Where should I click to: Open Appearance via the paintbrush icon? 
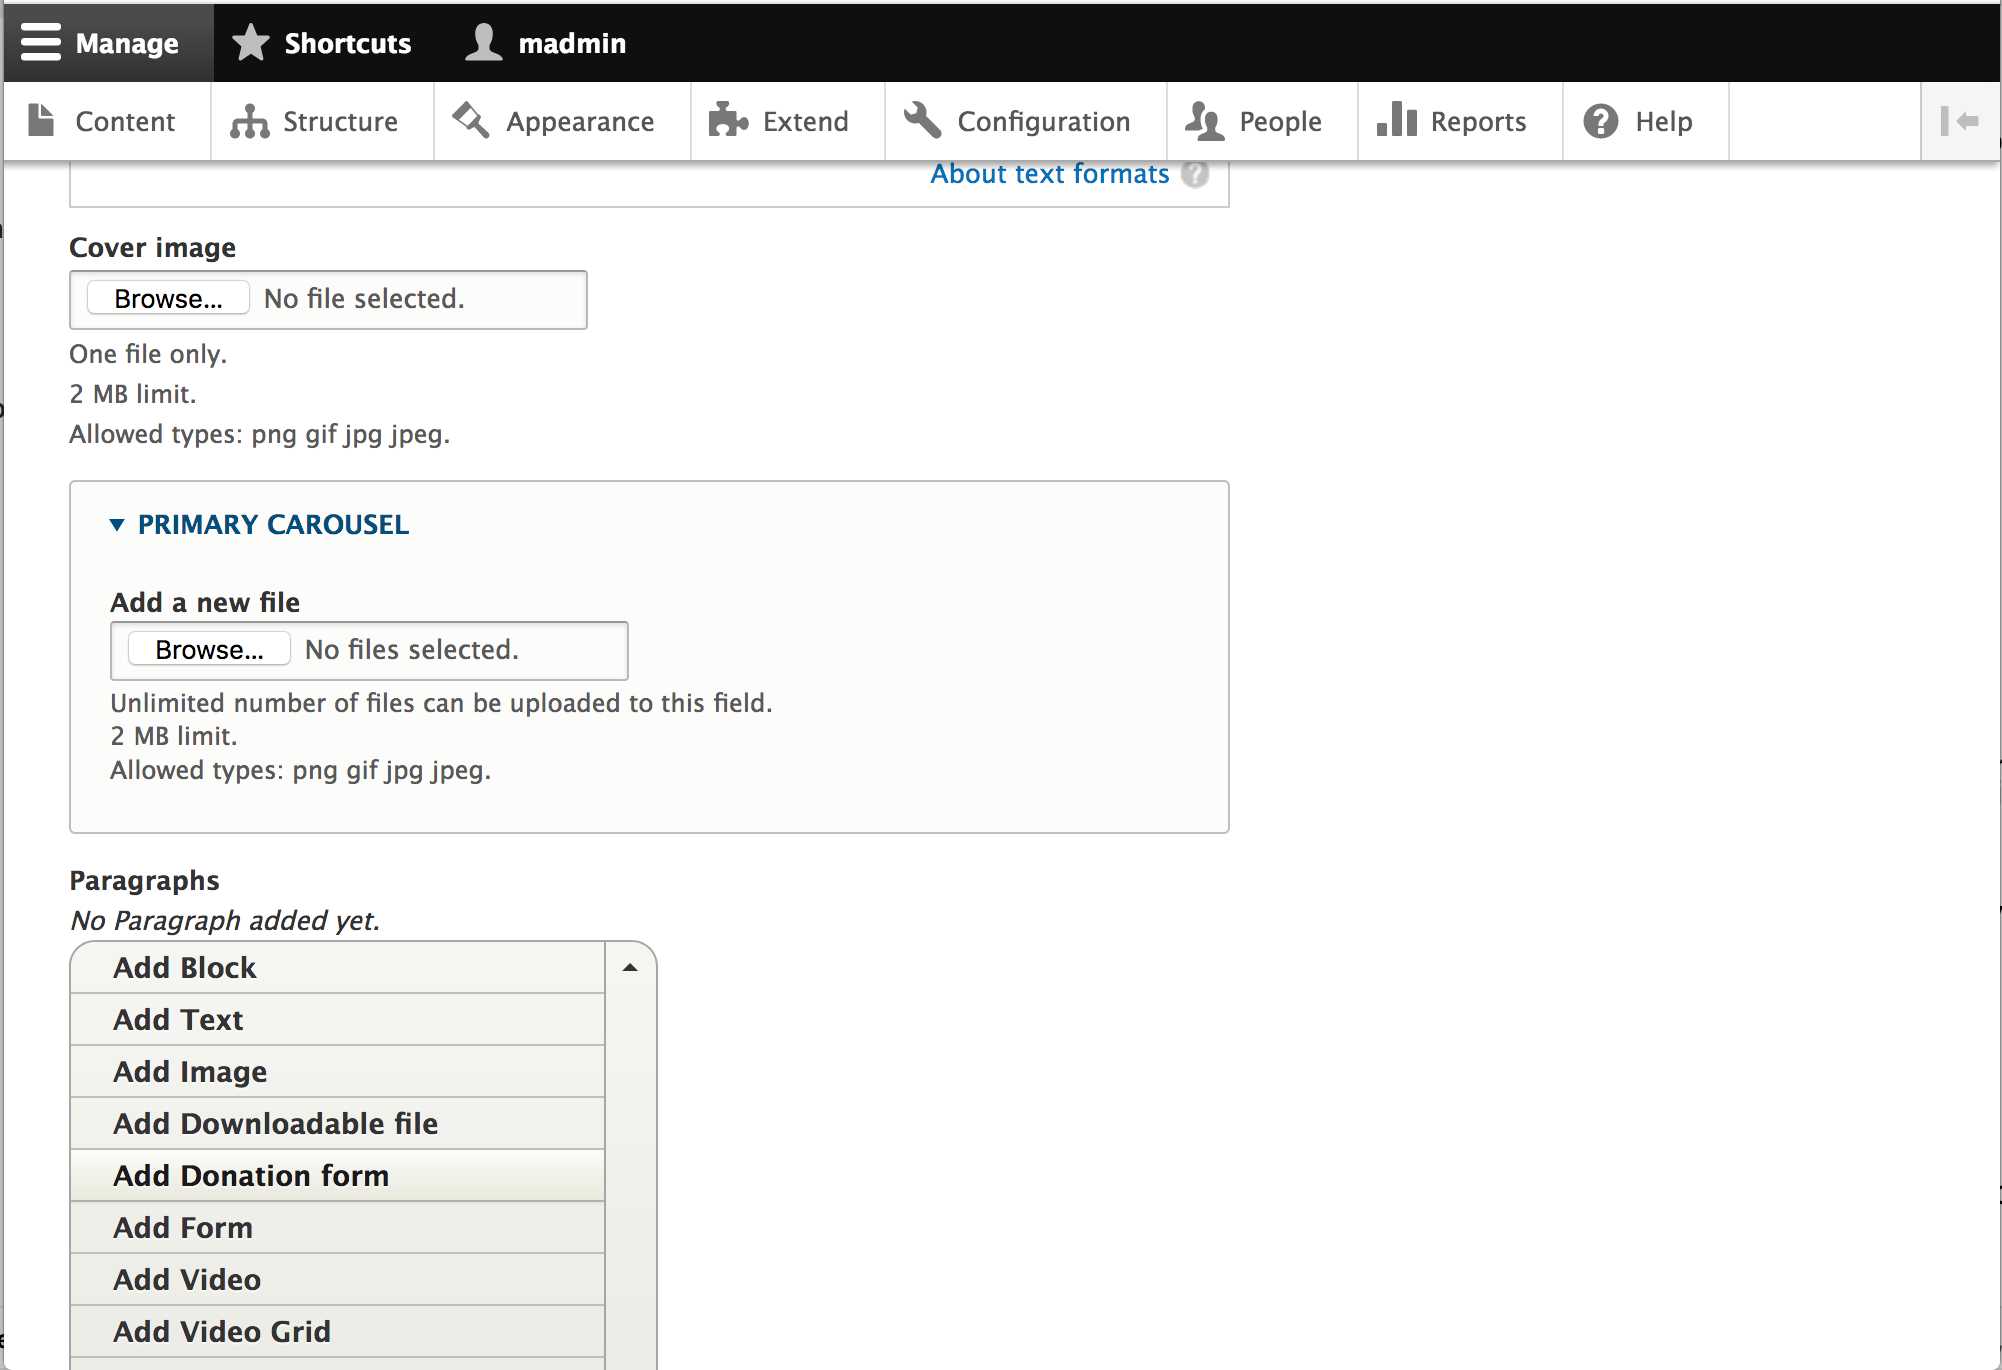[469, 120]
